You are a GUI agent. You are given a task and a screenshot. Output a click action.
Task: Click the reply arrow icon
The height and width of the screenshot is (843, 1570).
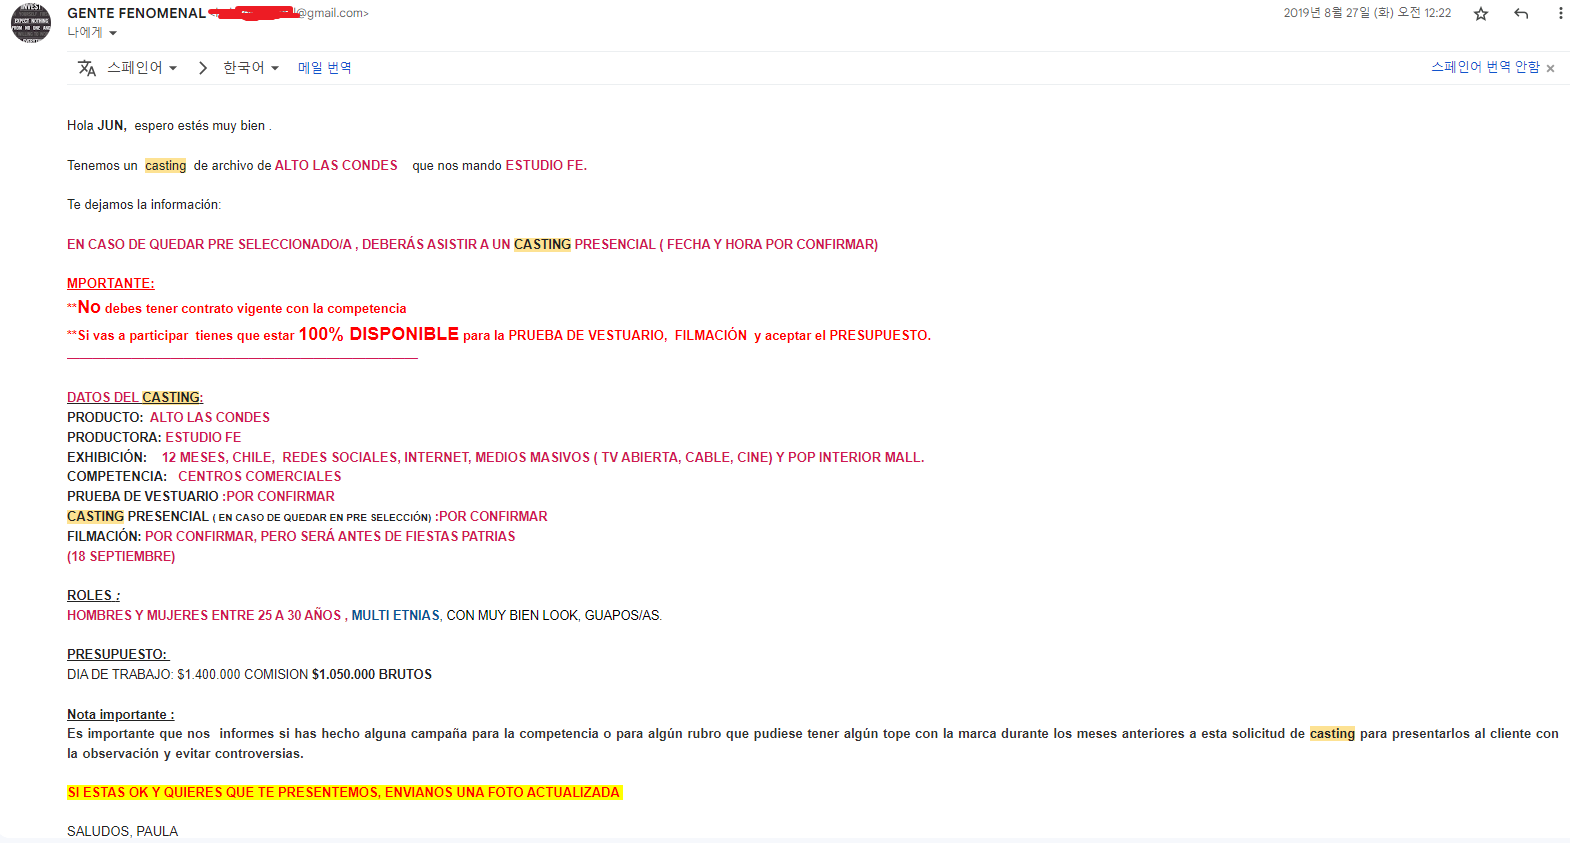pos(1521,14)
